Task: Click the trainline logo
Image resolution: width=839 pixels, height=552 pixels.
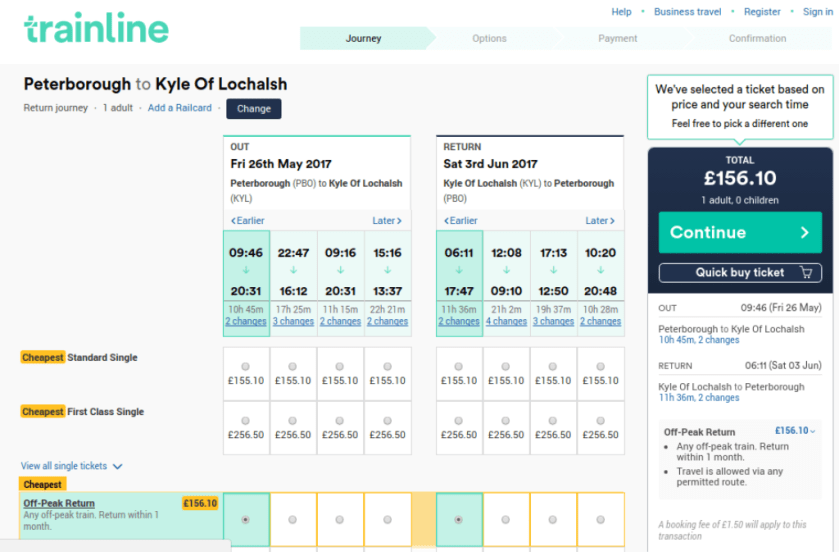Action: 96,29
